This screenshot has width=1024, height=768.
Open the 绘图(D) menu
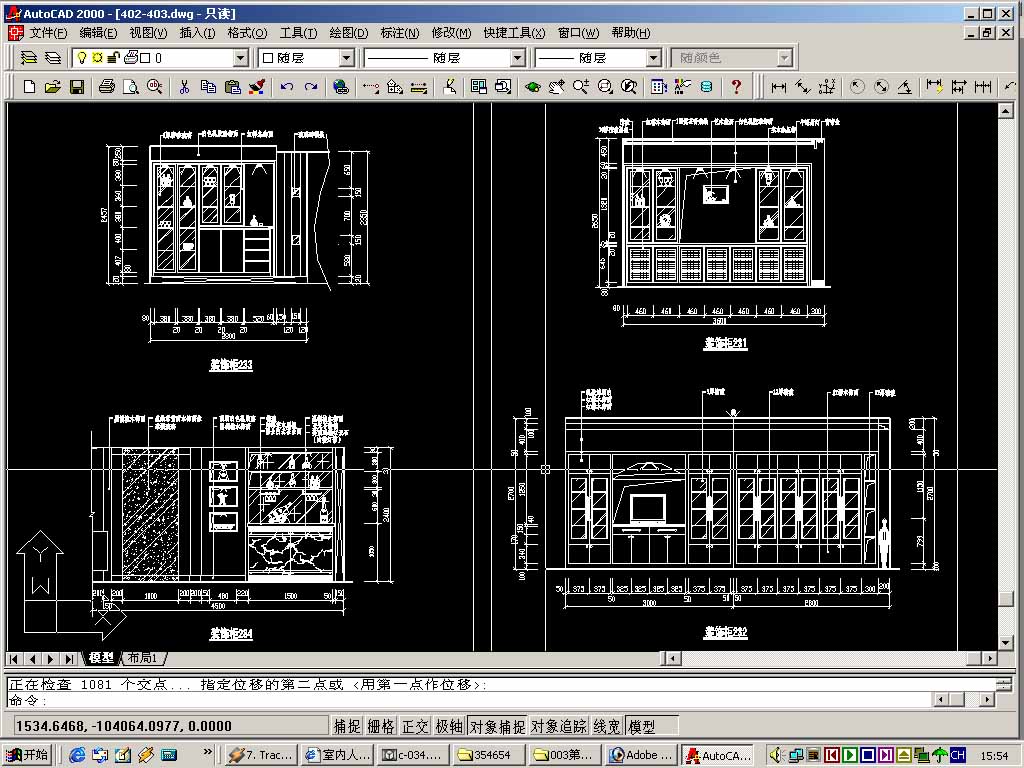349,33
